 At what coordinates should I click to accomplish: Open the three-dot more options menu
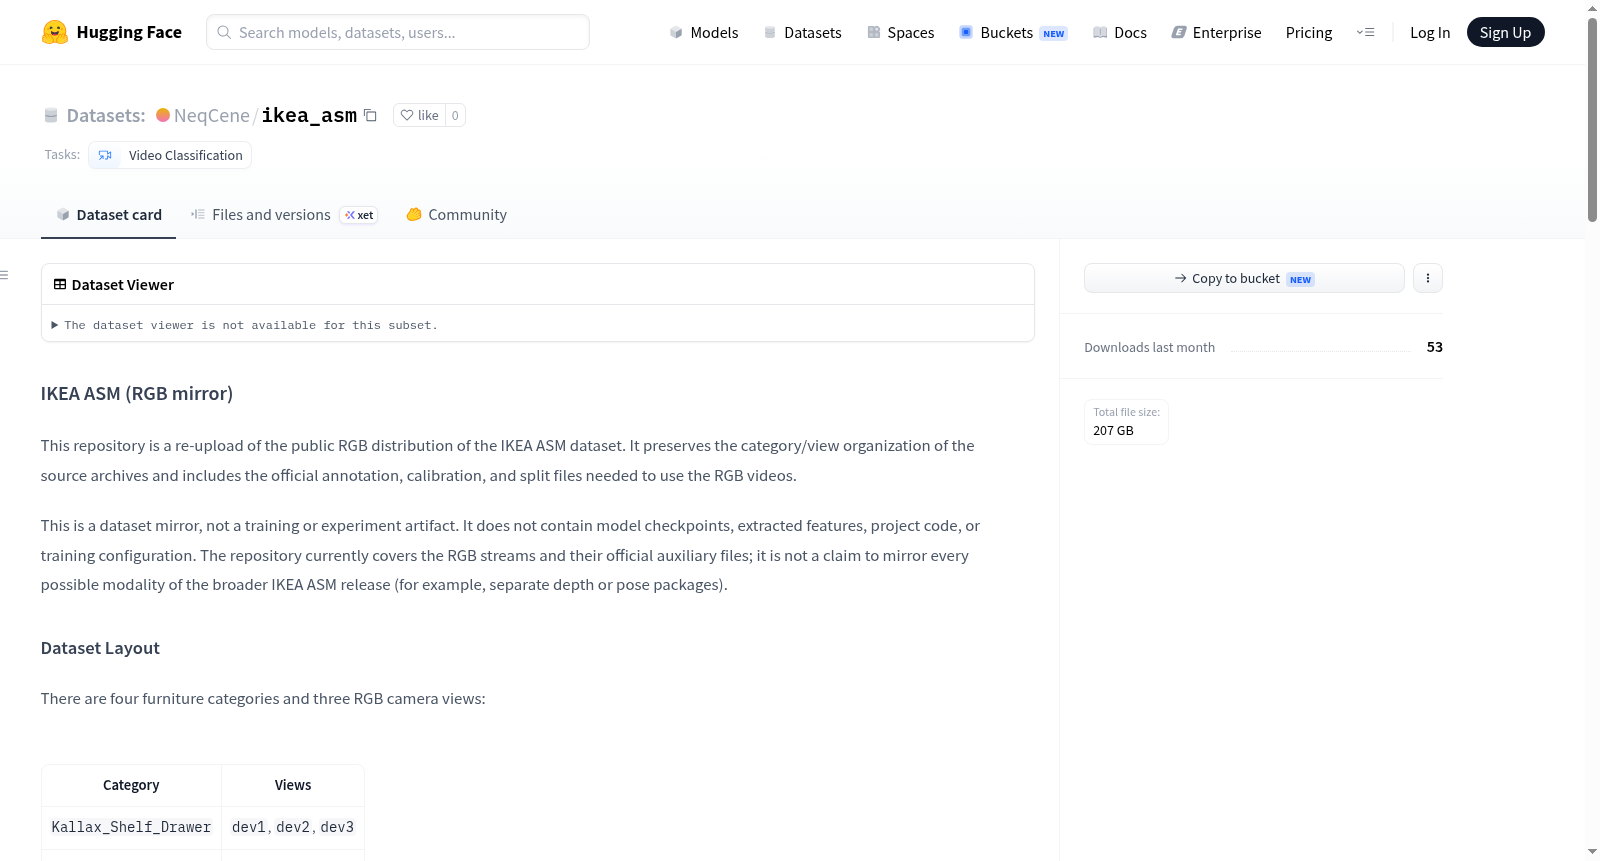[1428, 278]
